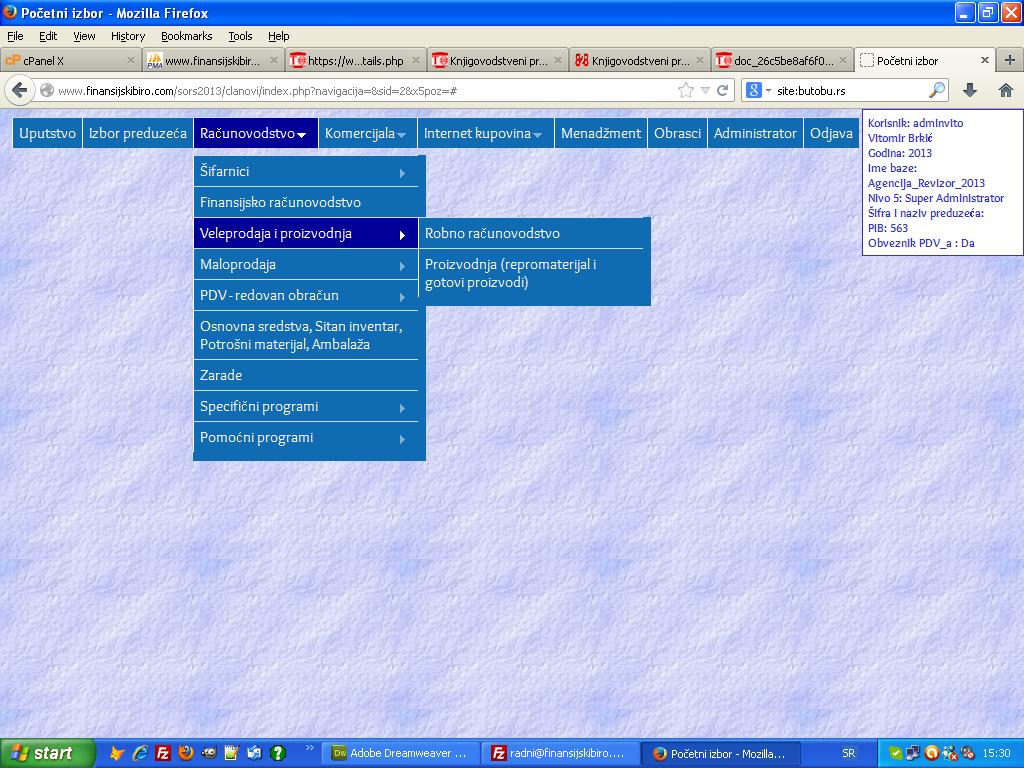Open the Downloads arrow in the toolbar
Screen dimensions: 1024x768
click(969, 90)
